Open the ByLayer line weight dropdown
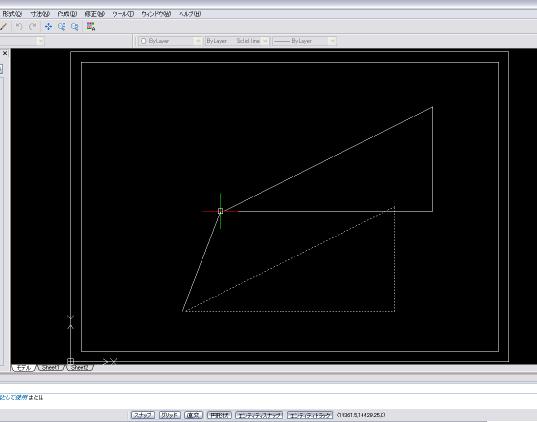Viewport: 537px width, 422px height. [x=304, y=41]
